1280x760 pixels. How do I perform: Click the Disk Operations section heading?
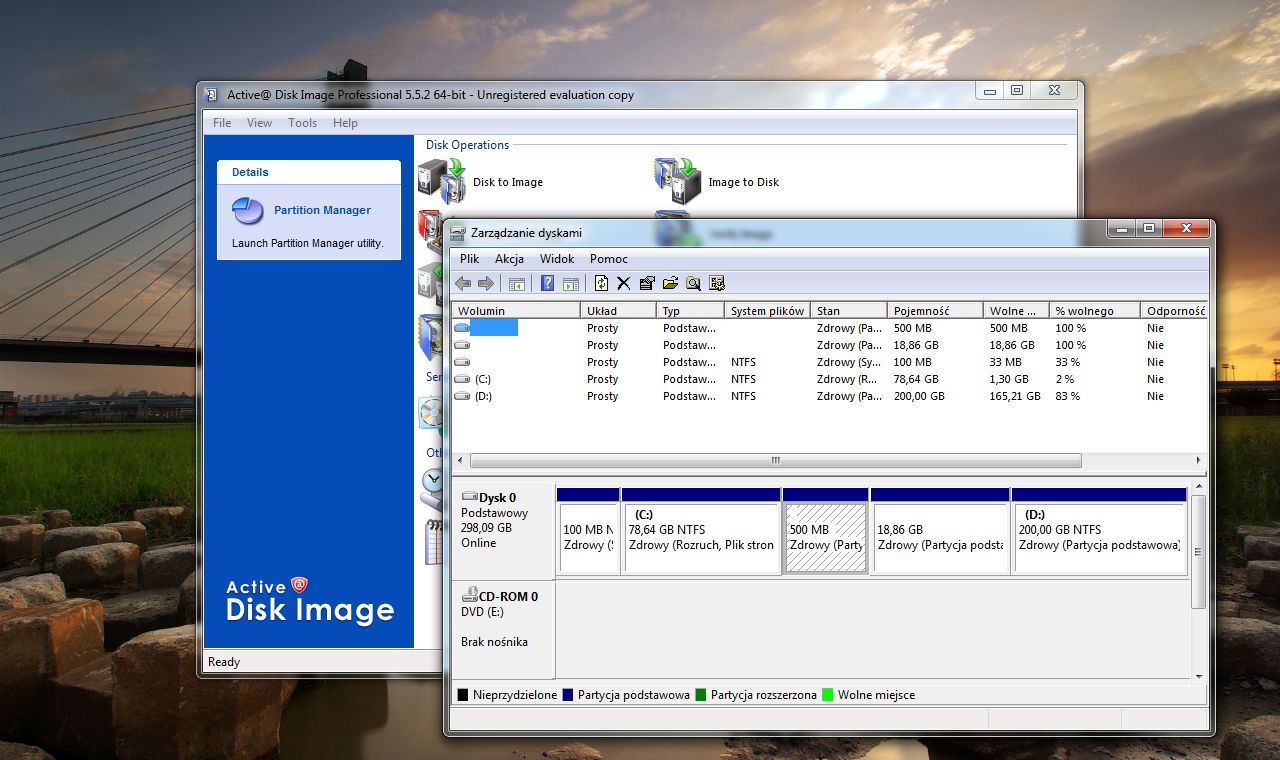pos(467,145)
